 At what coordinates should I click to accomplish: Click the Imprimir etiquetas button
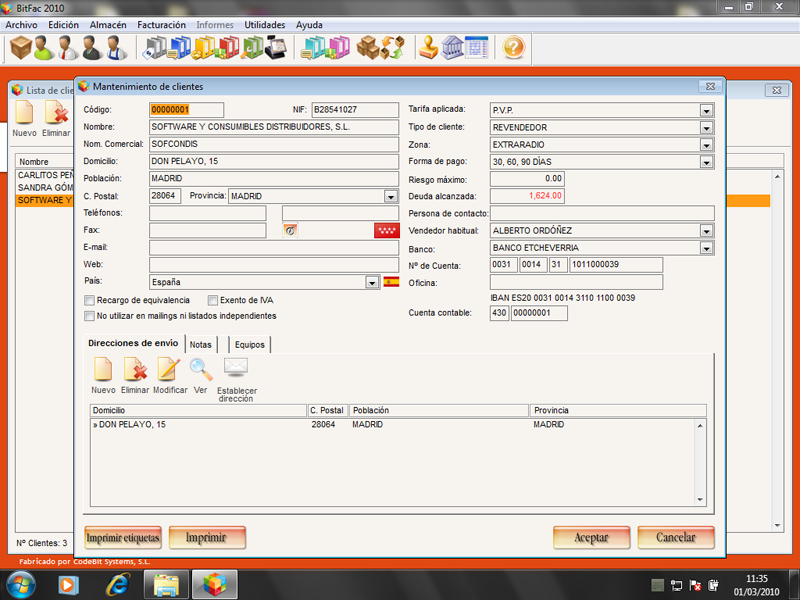(123, 538)
